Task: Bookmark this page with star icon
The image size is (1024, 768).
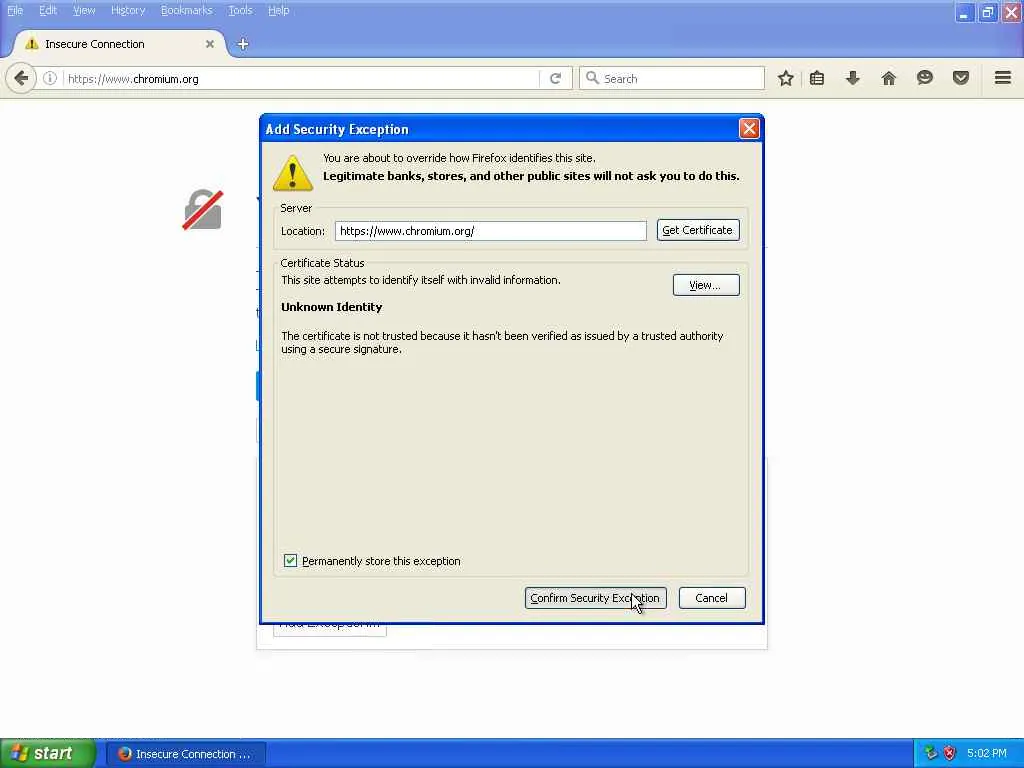Action: (786, 78)
